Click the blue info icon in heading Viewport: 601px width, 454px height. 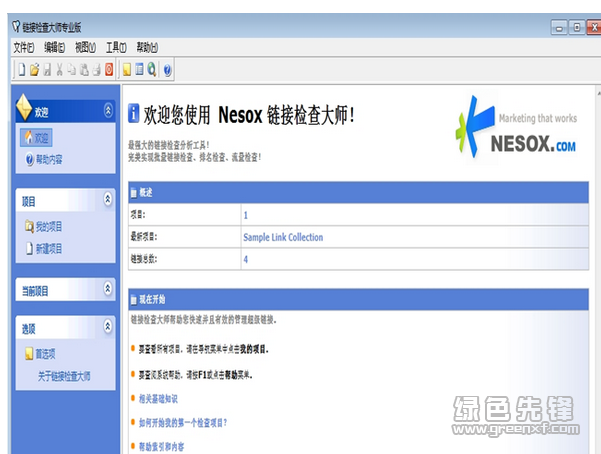point(133,114)
